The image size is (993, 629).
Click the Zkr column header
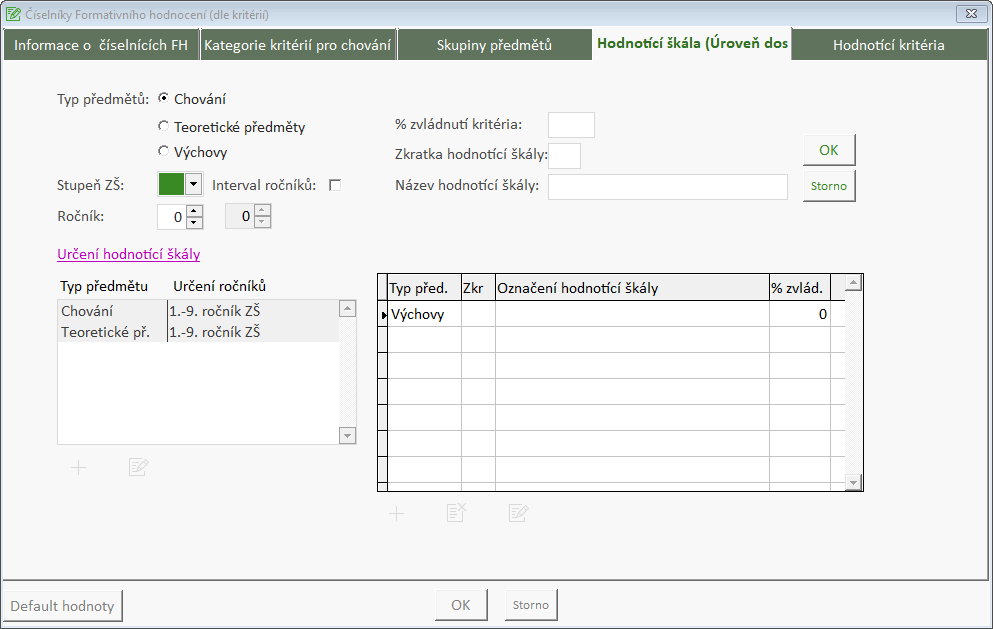[478, 288]
